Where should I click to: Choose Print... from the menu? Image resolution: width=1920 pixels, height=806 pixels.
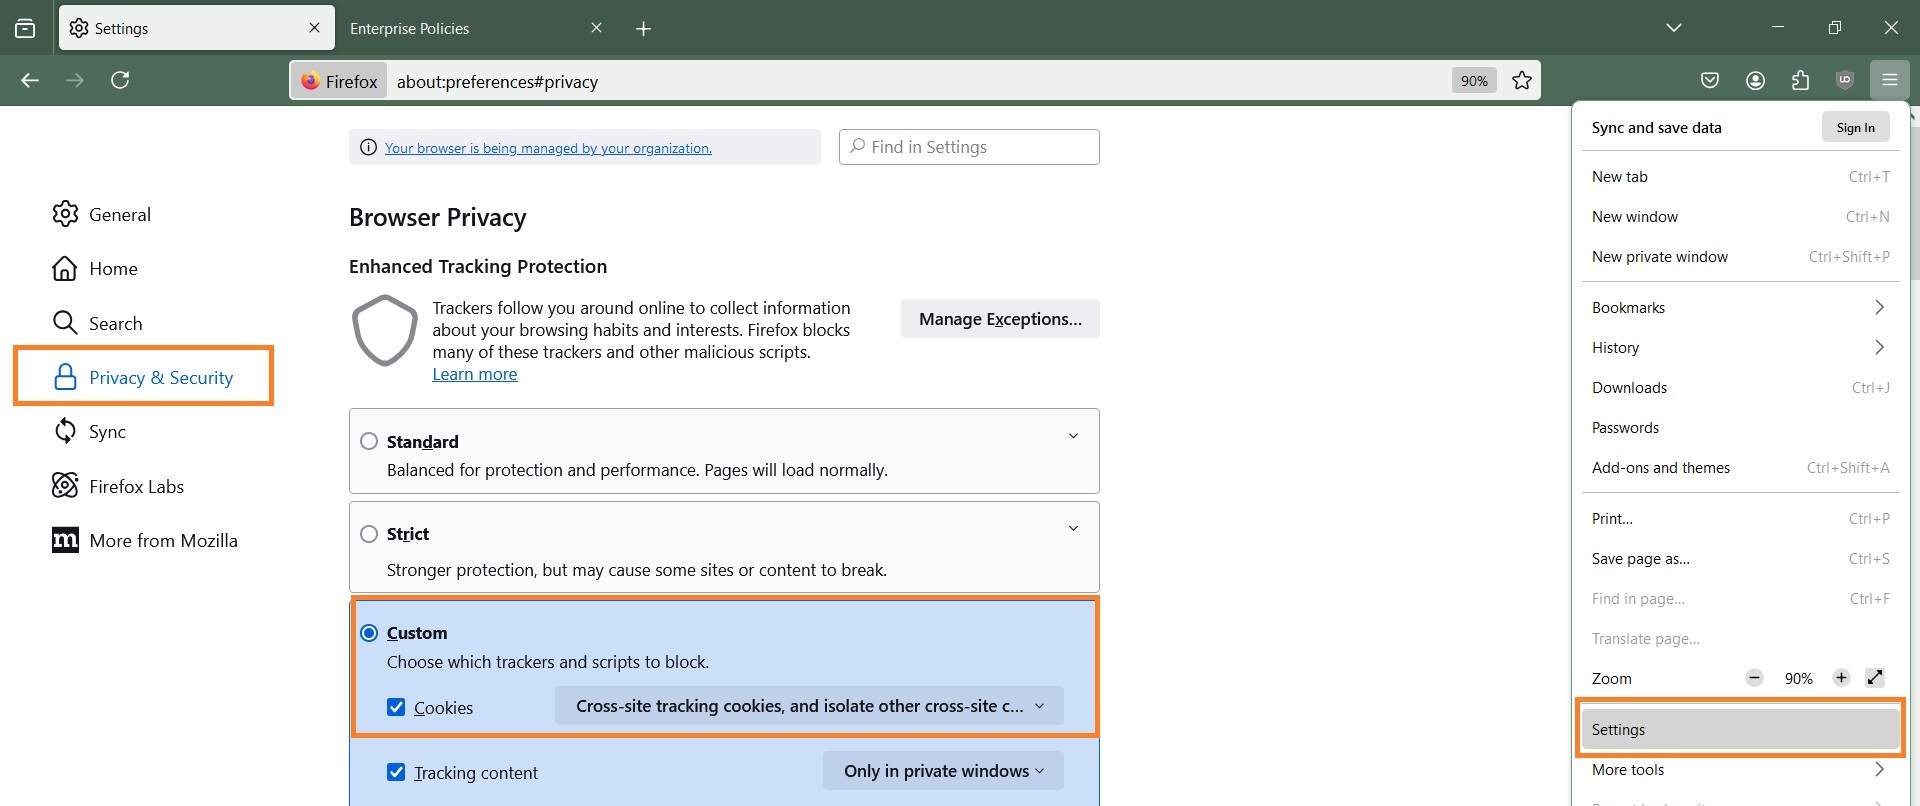coord(1740,518)
